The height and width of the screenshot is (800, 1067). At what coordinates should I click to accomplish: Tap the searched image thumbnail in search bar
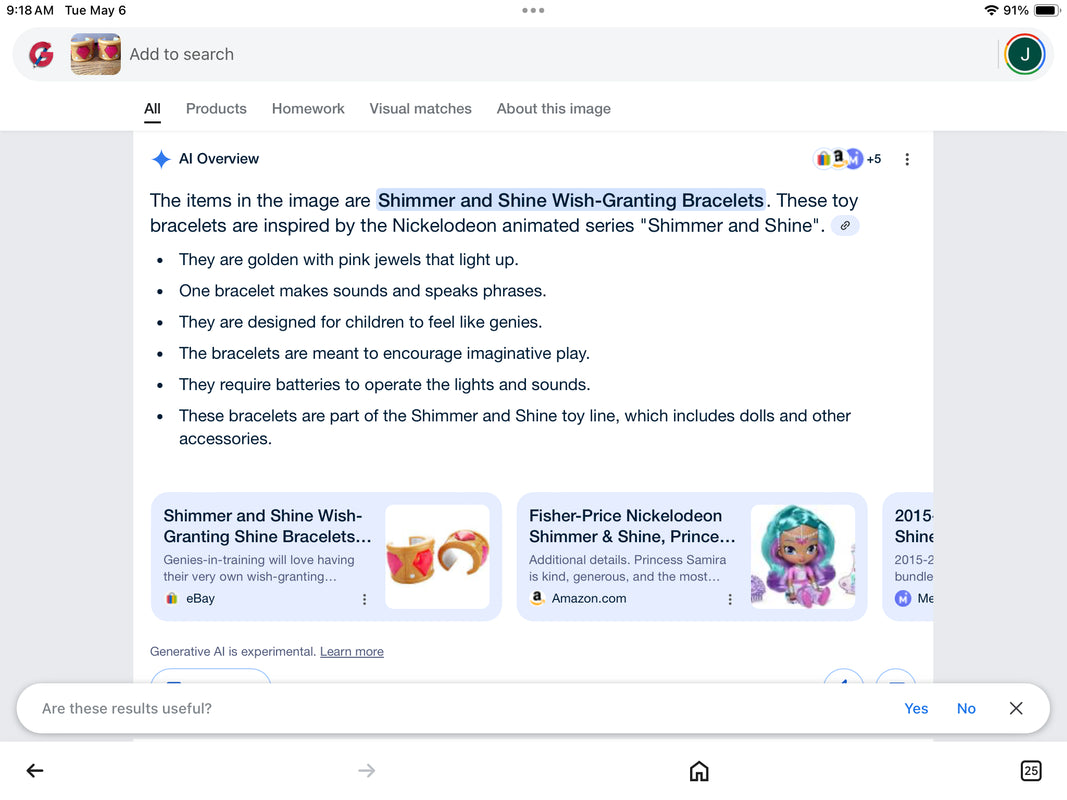pyautogui.click(x=95, y=55)
